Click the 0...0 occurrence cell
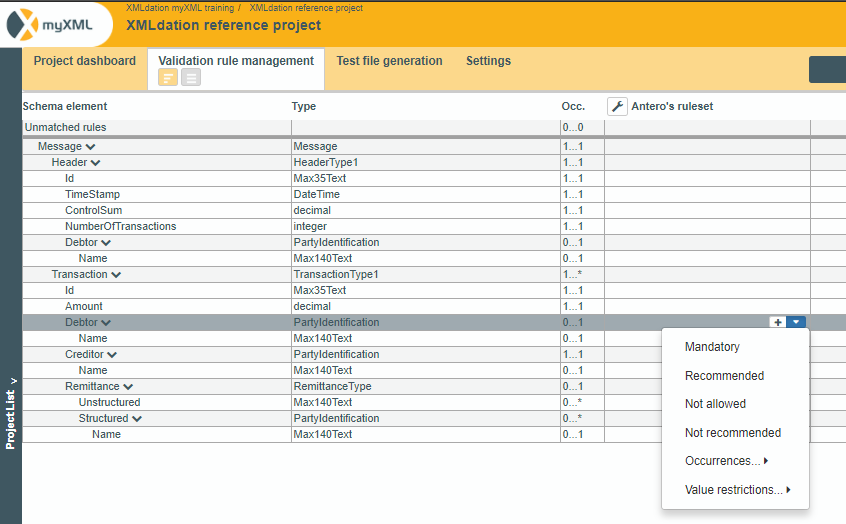 (x=582, y=127)
